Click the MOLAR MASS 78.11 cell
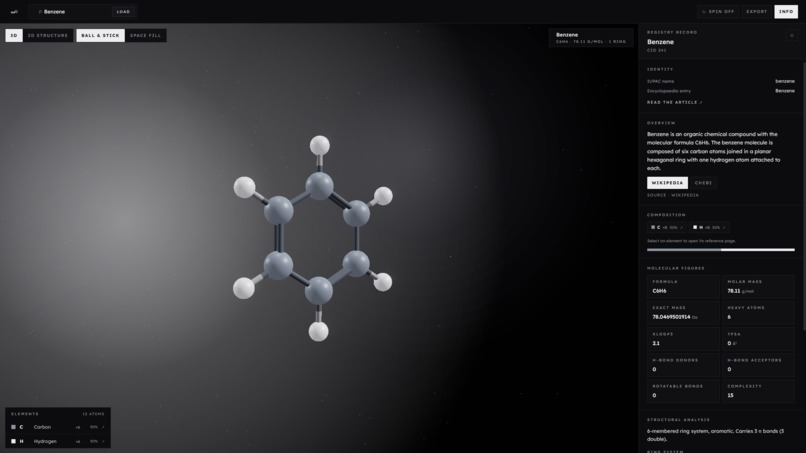Image resolution: width=806 pixels, height=453 pixels. (758, 286)
